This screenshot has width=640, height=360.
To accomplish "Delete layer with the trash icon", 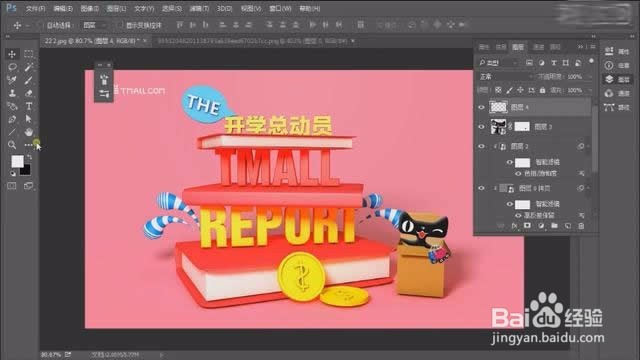I will (x=581, y=226).
